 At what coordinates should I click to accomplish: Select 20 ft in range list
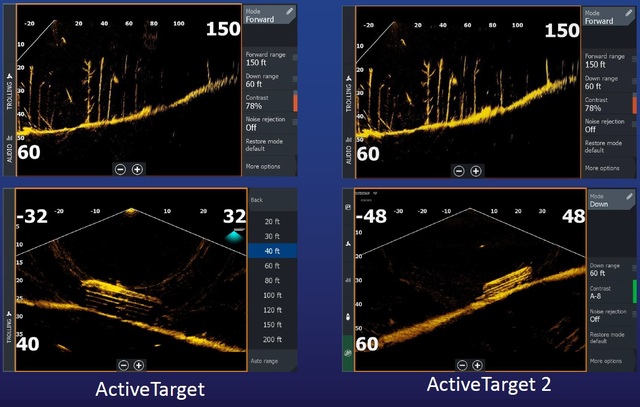click(272, 222)
